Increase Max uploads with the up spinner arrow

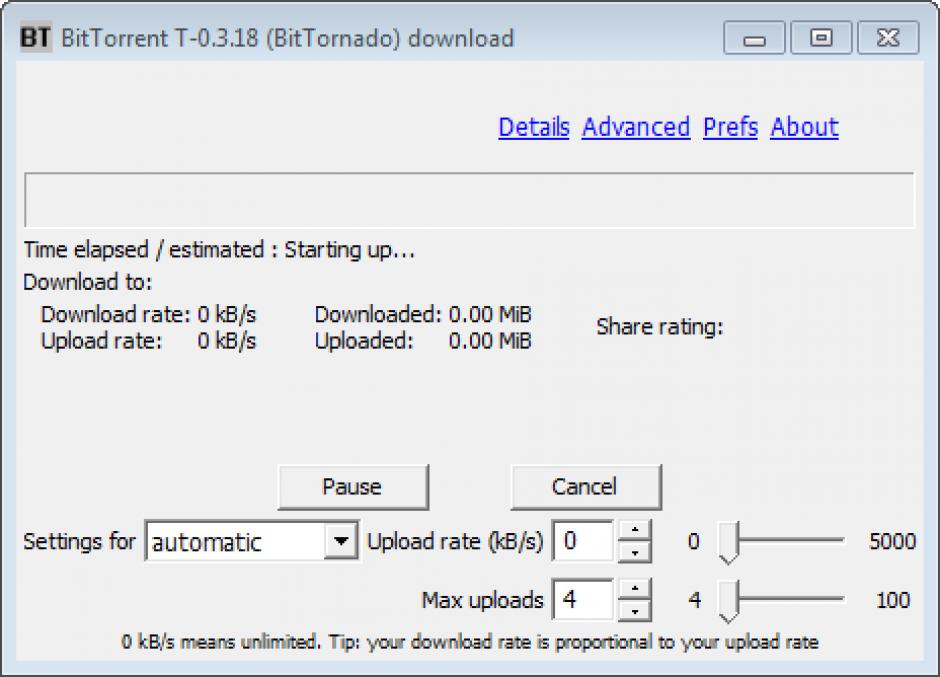tap(634, 589)
